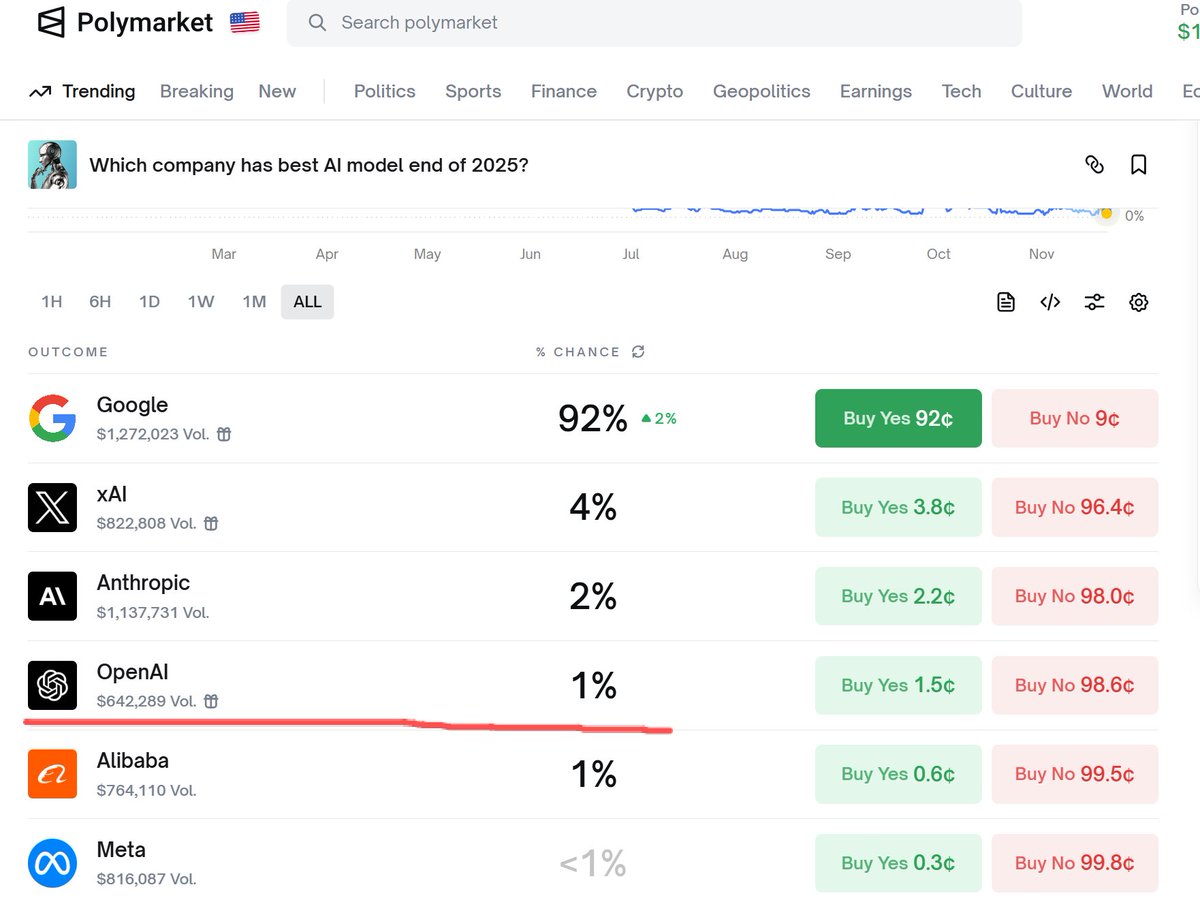Click Buy Yes 1.5¢ for OpenAI
The image size is (1200, 900).
(x=899, y=685)
